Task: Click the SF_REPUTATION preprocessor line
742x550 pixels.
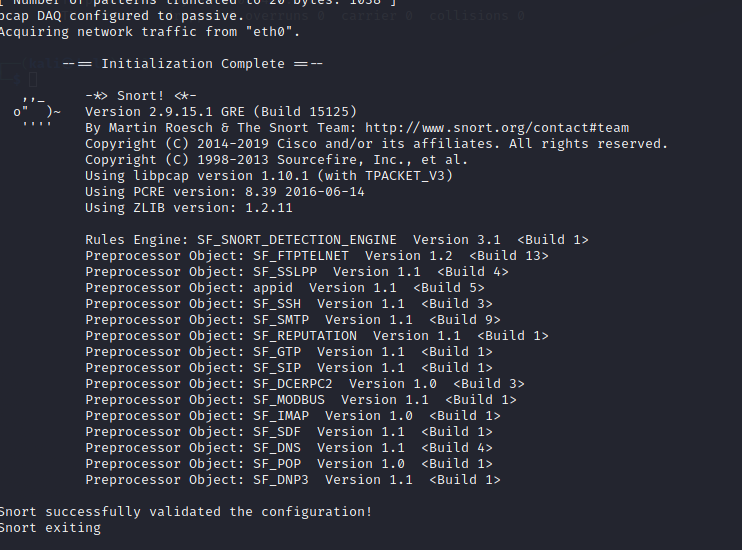Action: click(317, 336)
